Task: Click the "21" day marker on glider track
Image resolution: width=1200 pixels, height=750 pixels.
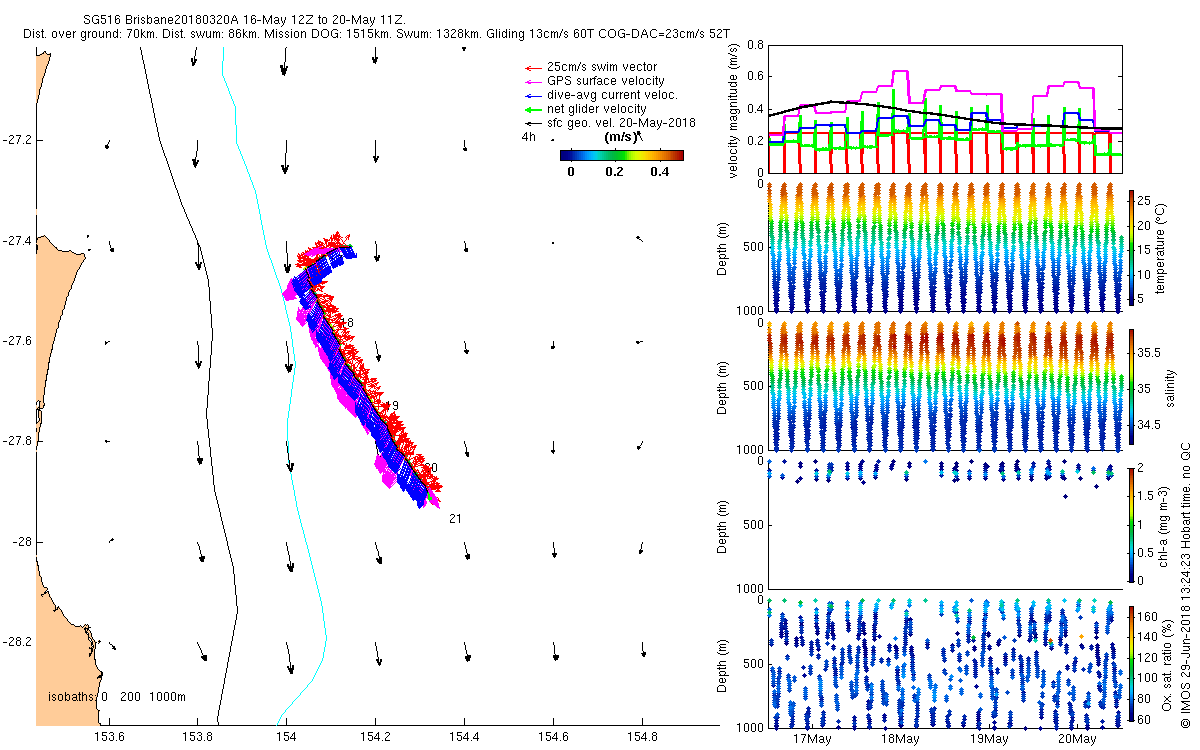Action: 455,519
